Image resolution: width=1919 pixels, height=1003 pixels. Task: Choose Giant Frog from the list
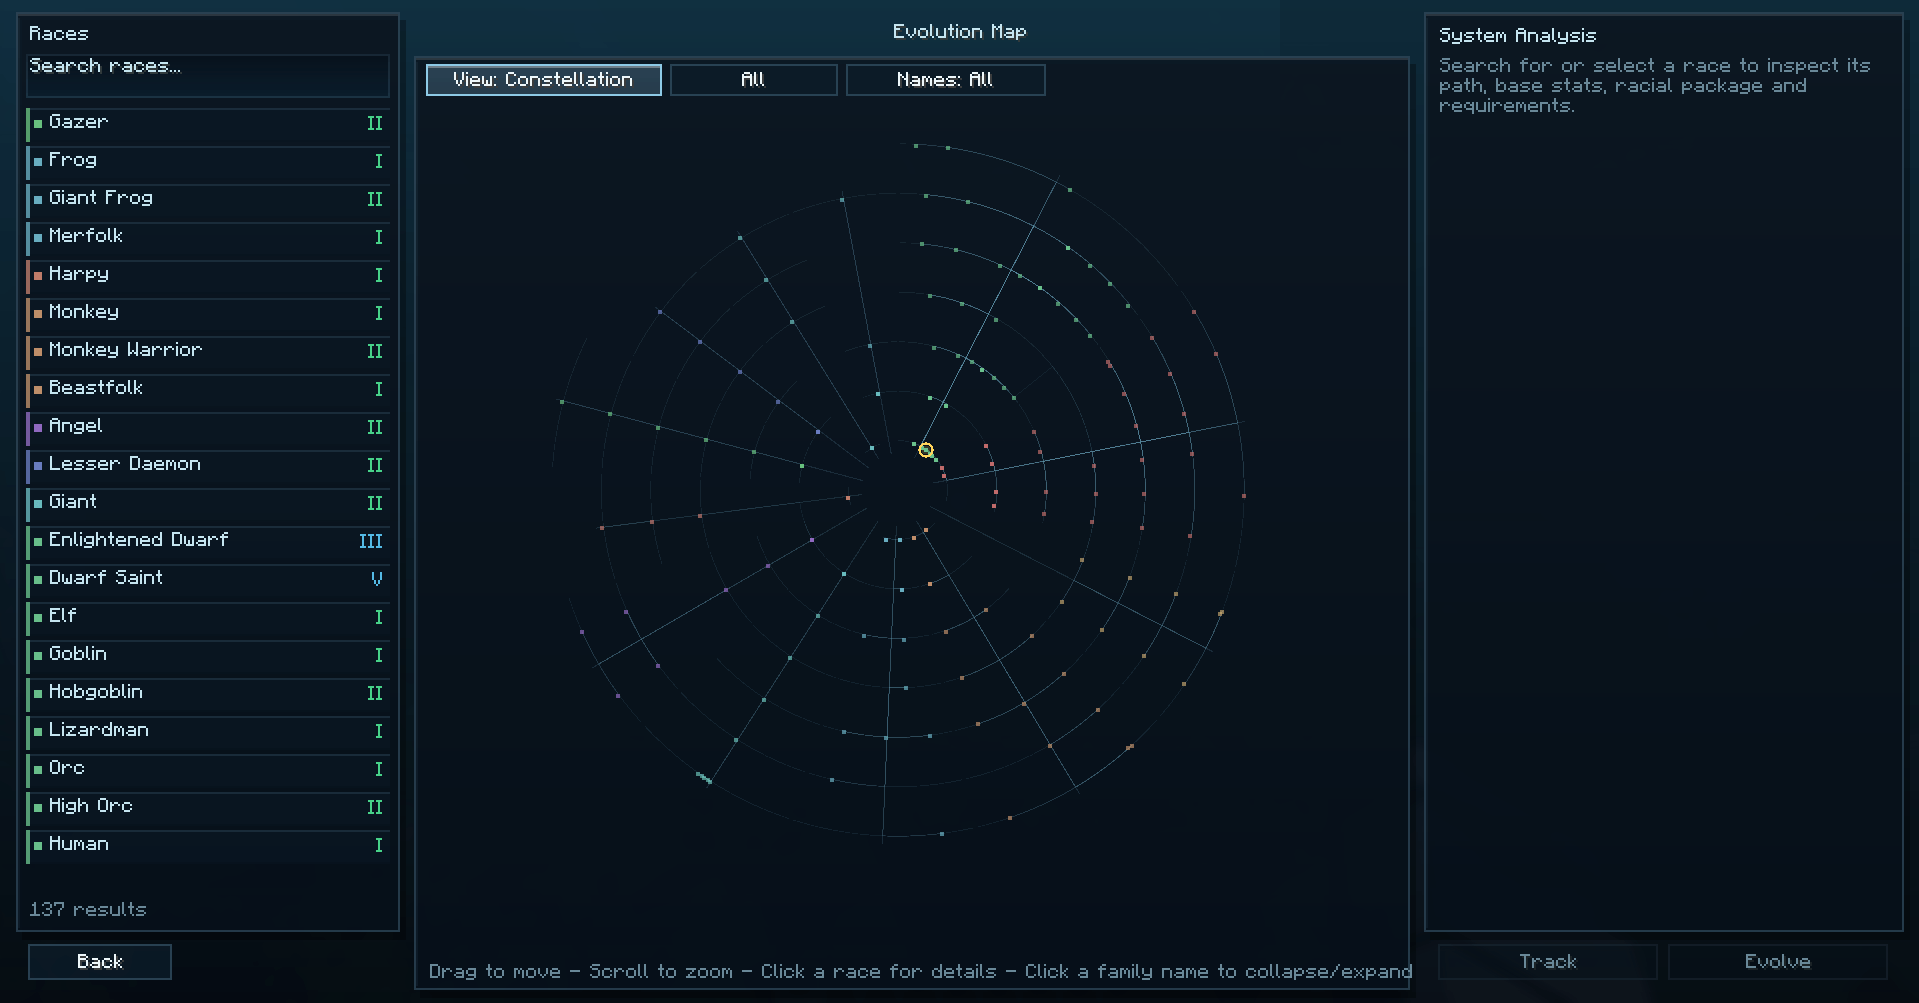click(x=208, y=199)
